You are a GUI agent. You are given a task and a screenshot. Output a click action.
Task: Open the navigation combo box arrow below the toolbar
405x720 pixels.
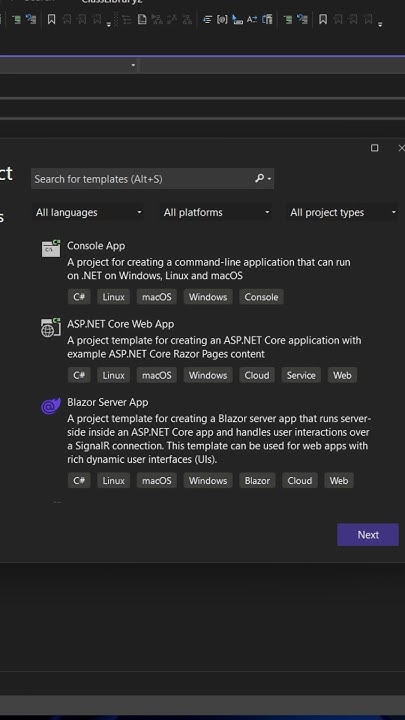(x=133, y=65)
